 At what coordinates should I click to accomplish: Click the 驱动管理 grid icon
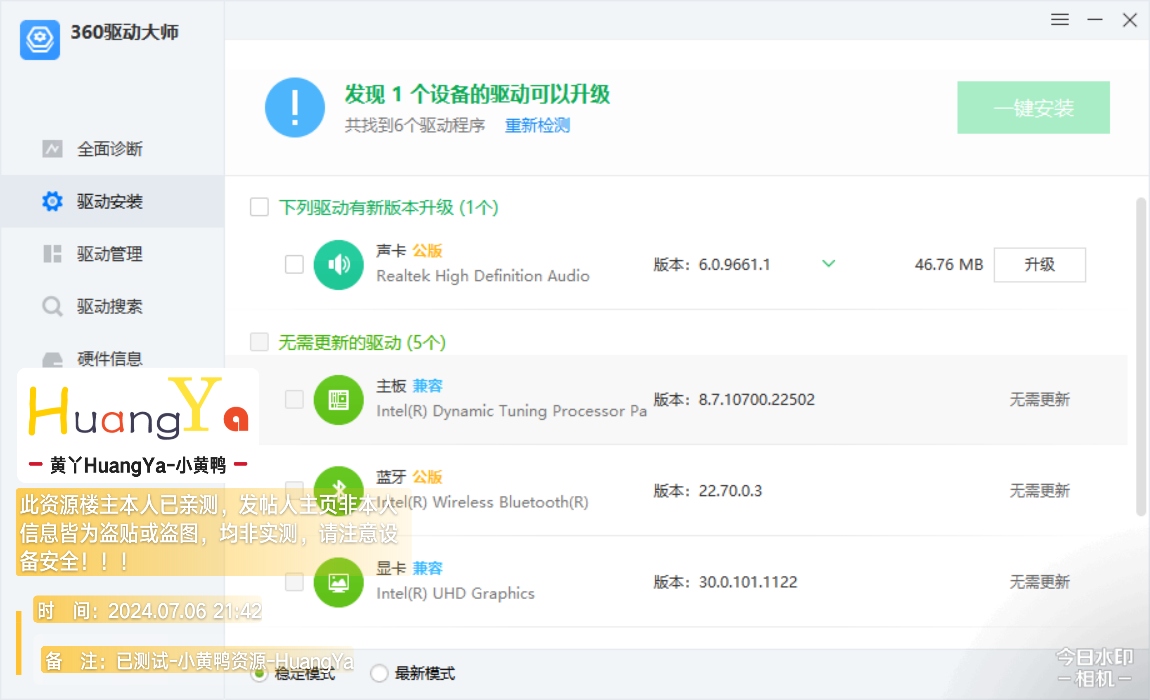tap(52, 254)
